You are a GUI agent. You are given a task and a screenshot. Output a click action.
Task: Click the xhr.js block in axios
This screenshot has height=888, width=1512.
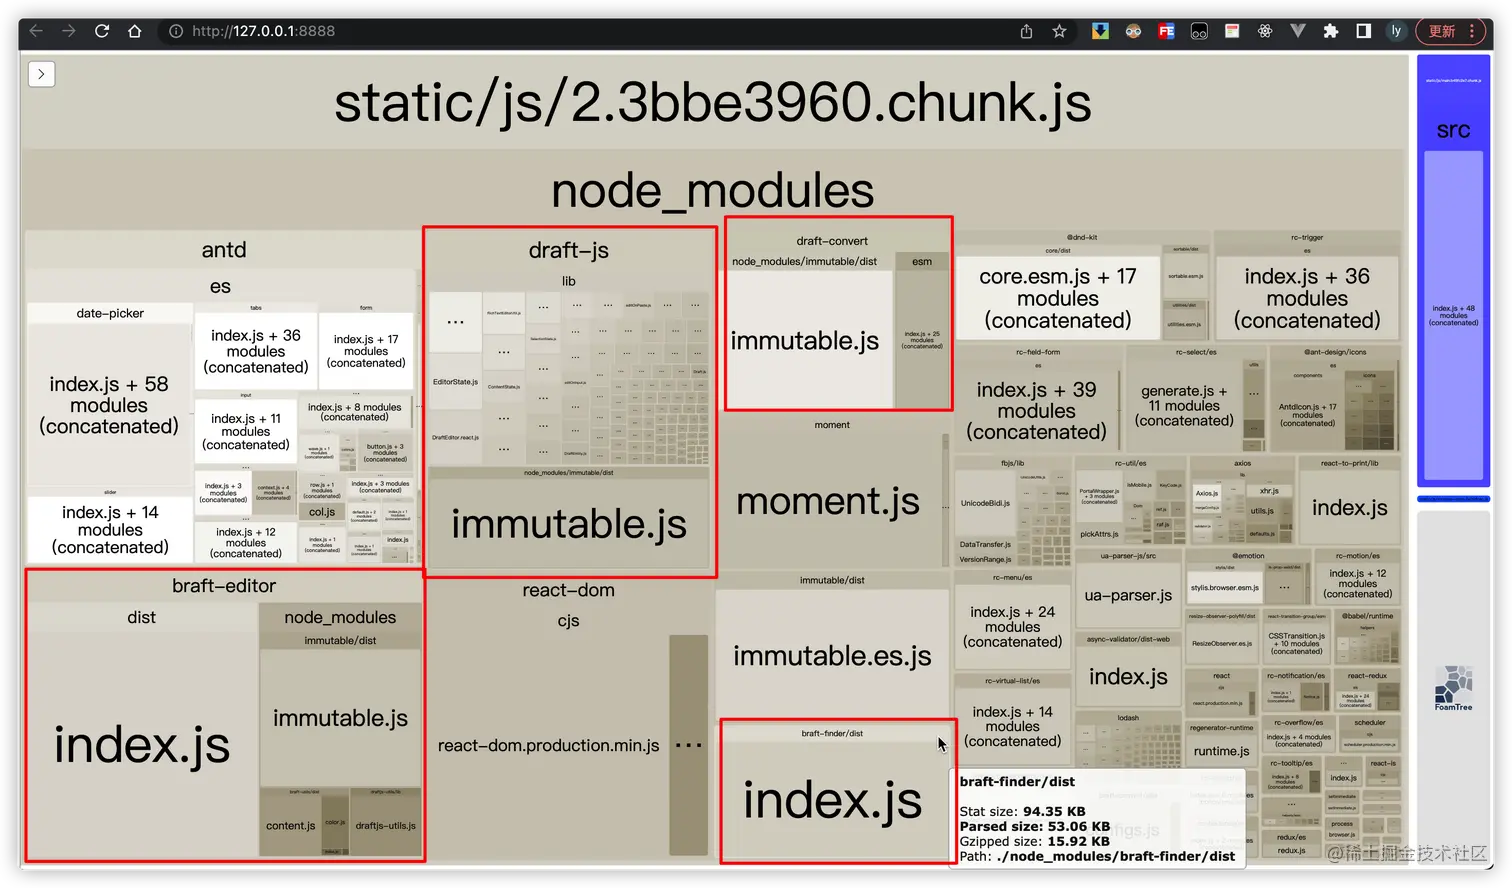pyautogui.click(x=1269, y=491)
